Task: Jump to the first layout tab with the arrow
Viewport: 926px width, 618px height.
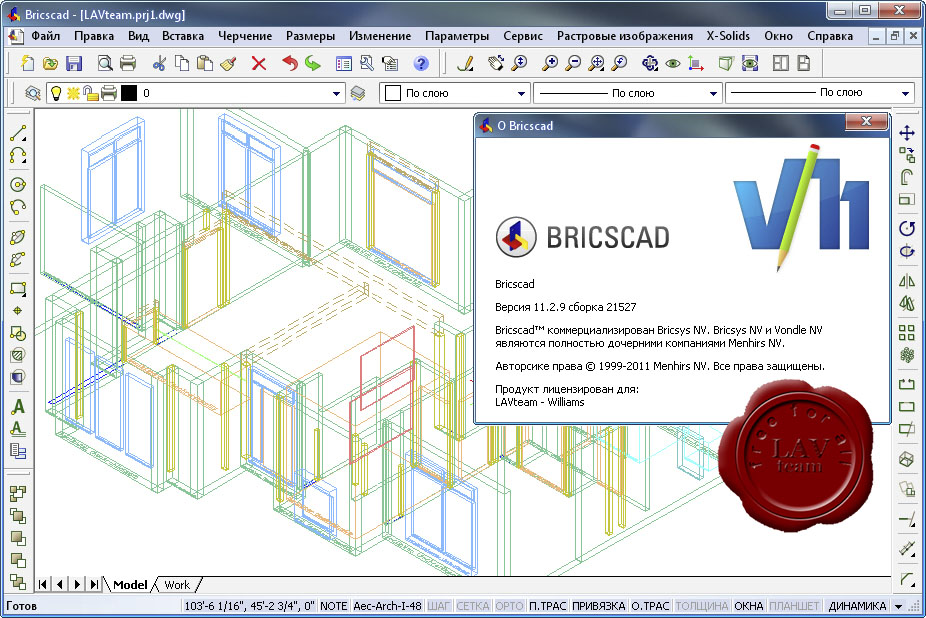Action: pyautogui.click(x=43, y=584)
